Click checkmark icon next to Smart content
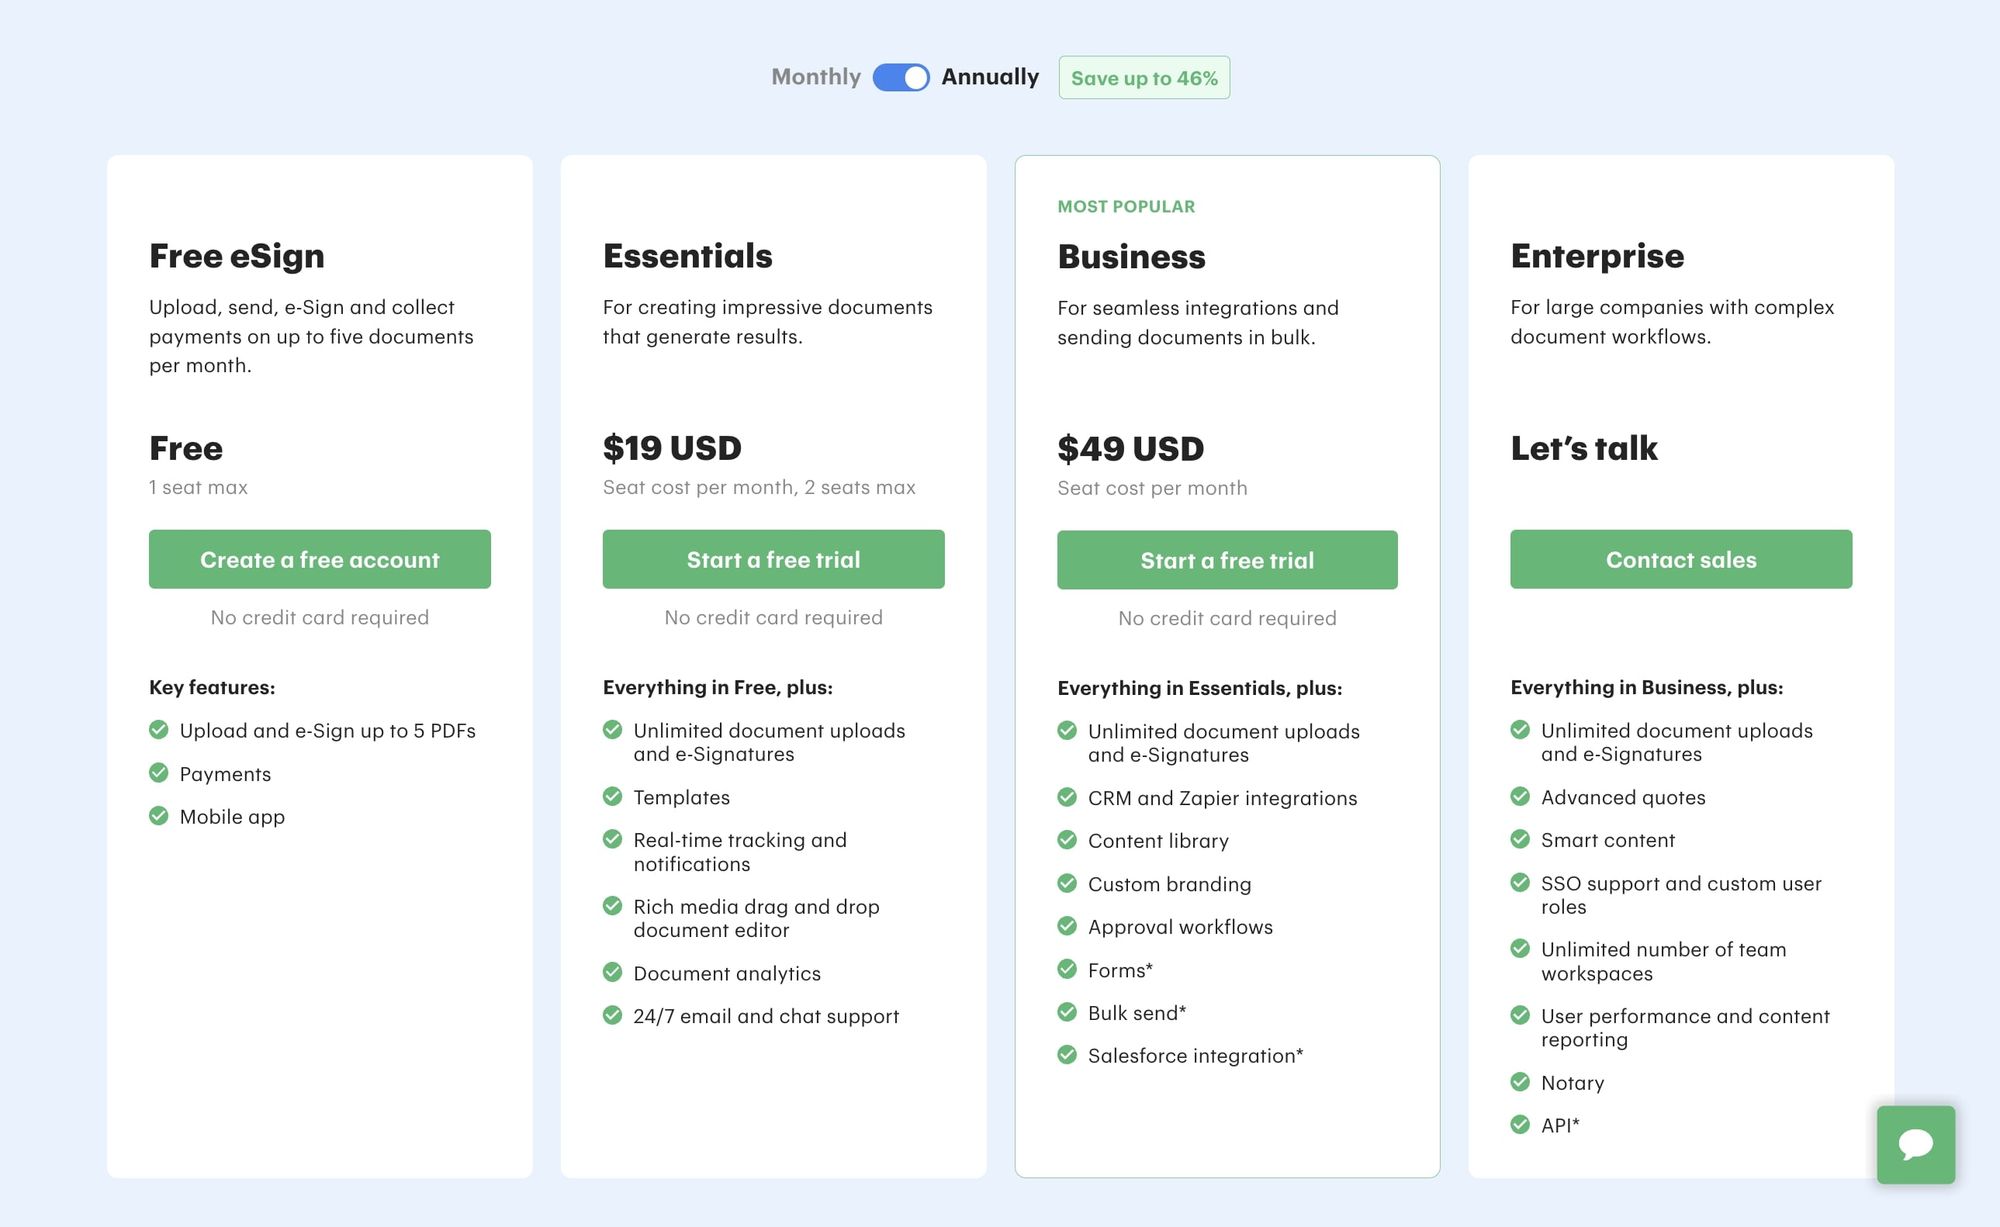 1520,839
